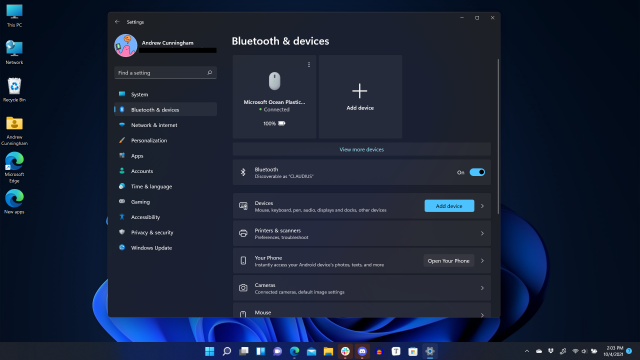The image size is (640, 360).
Task: Select the Network desktop icon
Action: pyautogui.click(x=14, y=53)
